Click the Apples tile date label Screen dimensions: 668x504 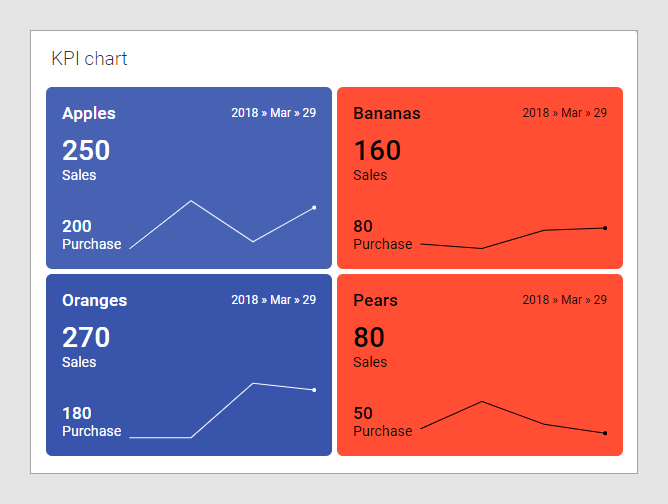pos(273,113)
